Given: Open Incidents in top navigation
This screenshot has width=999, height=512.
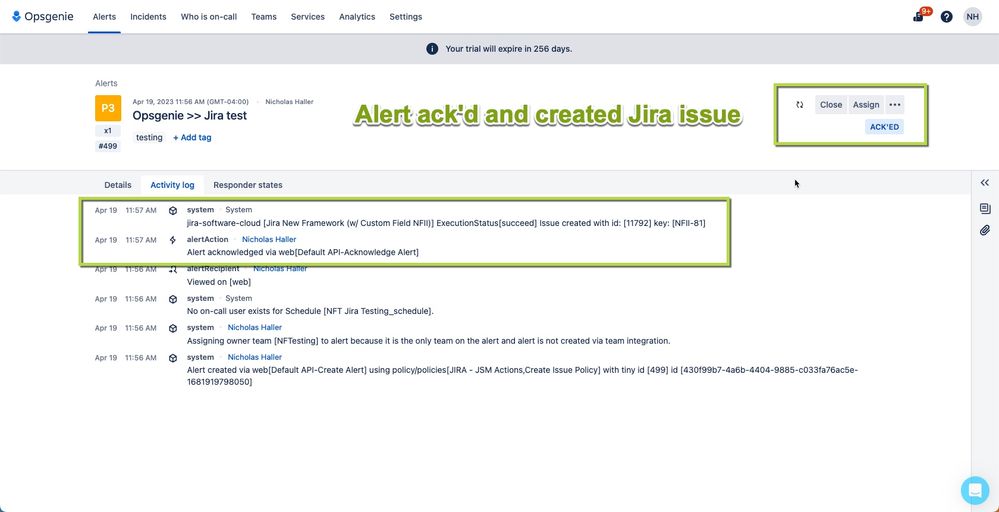Looking at the screenshot, I should point(148,17).
